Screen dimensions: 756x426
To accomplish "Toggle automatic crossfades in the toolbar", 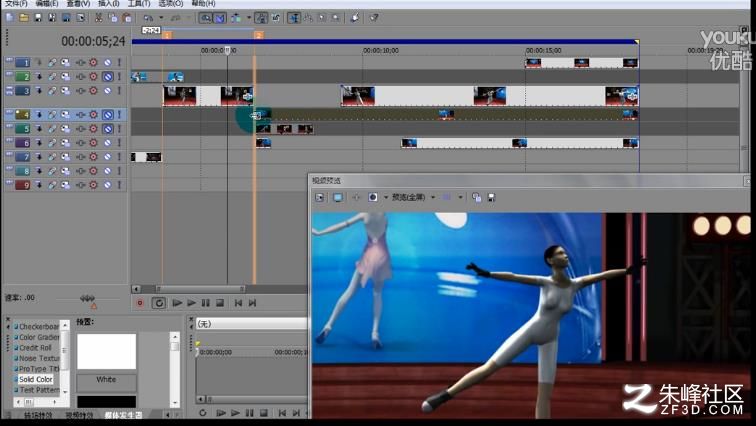I will pos(220,18).
